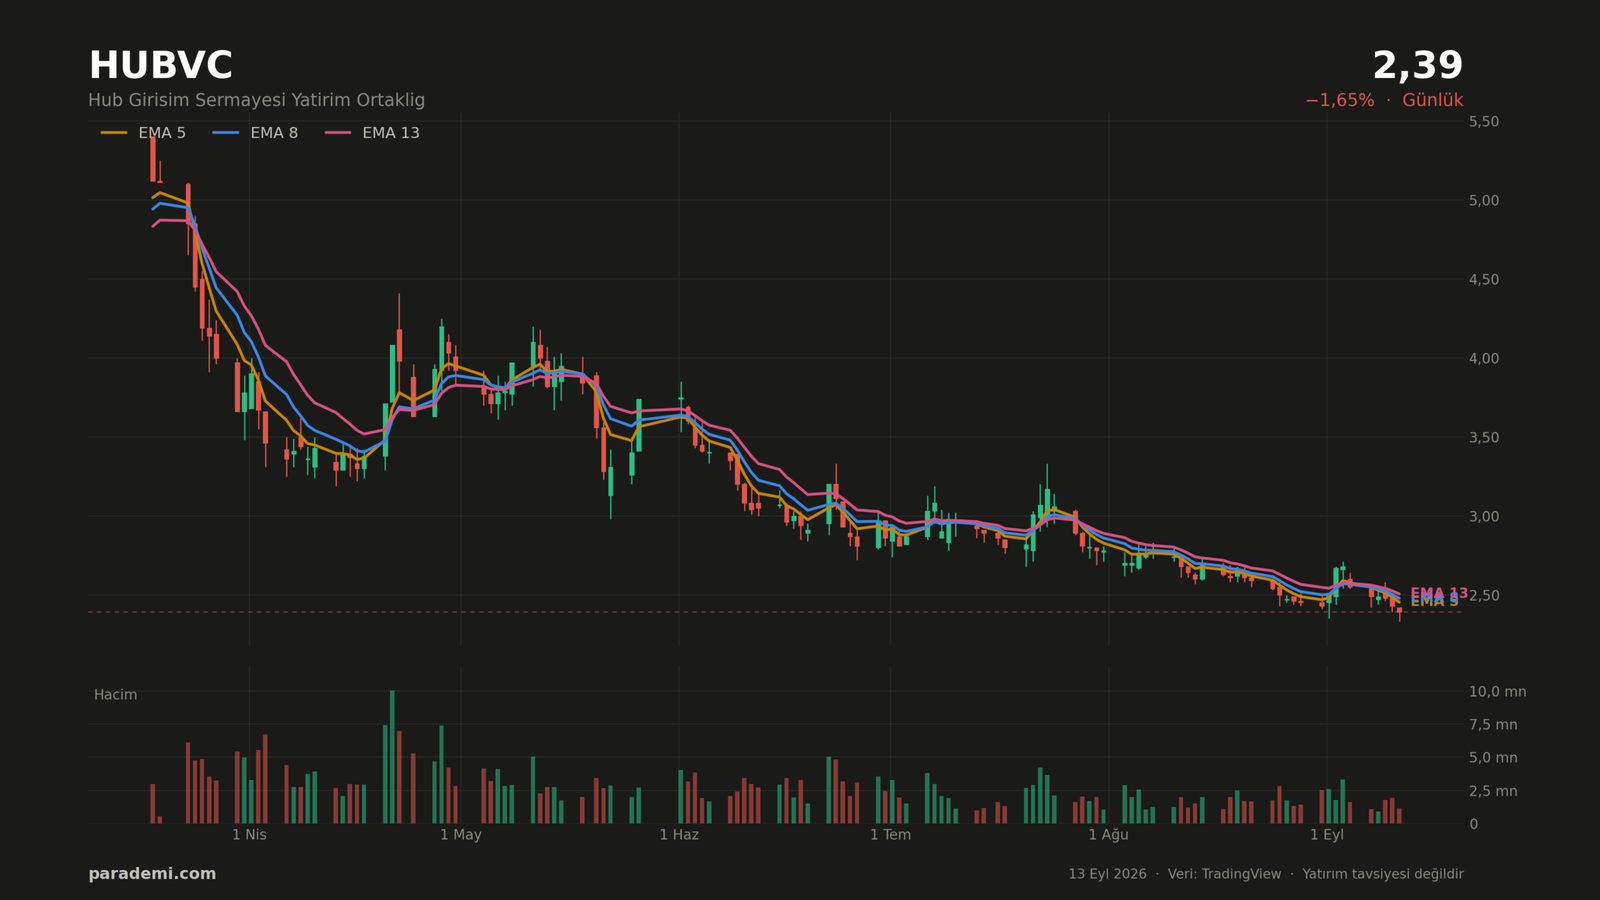Click the '1 Ağu' date axis label

[x=1108, y=835]
